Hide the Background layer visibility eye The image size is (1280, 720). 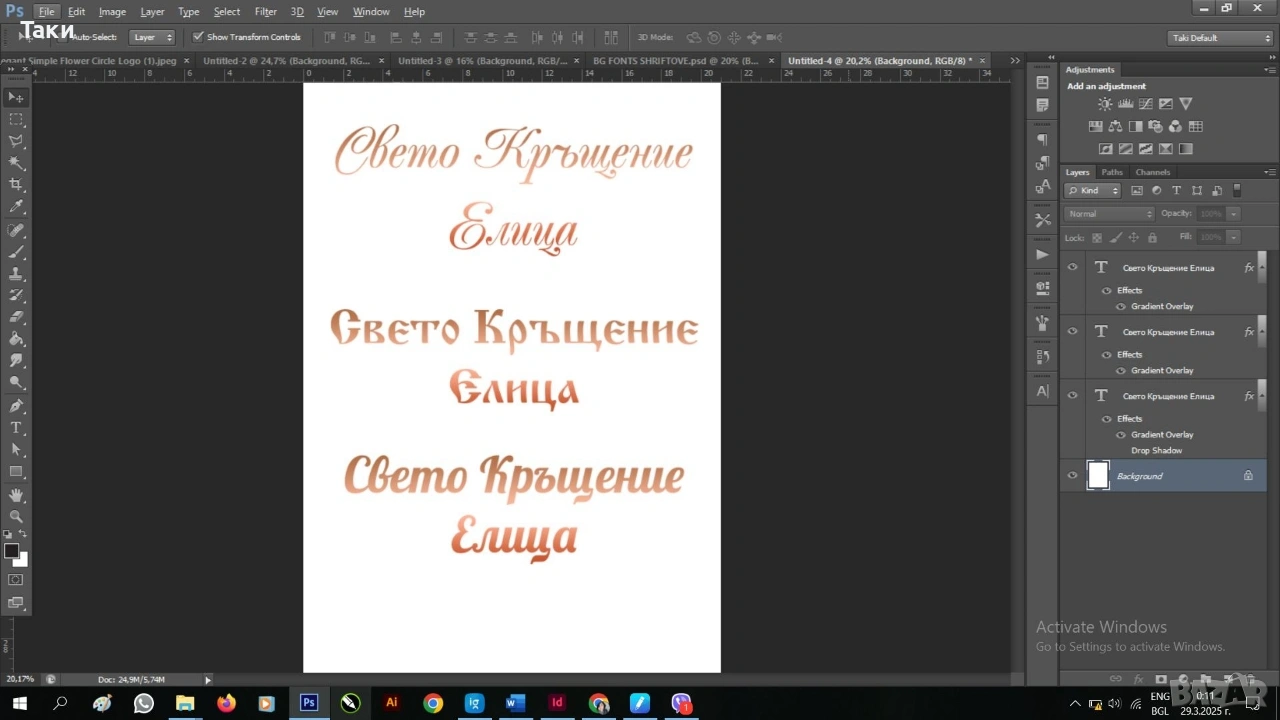tap(1072, 476)
